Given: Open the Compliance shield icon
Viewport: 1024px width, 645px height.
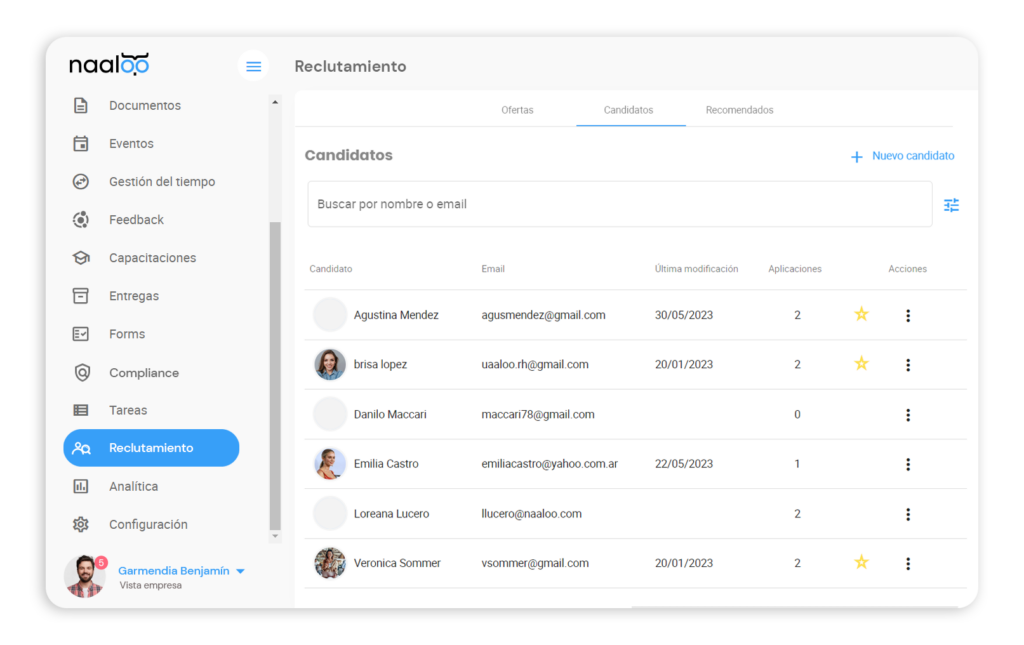Looking at the screenshot, I should [82, 373].
